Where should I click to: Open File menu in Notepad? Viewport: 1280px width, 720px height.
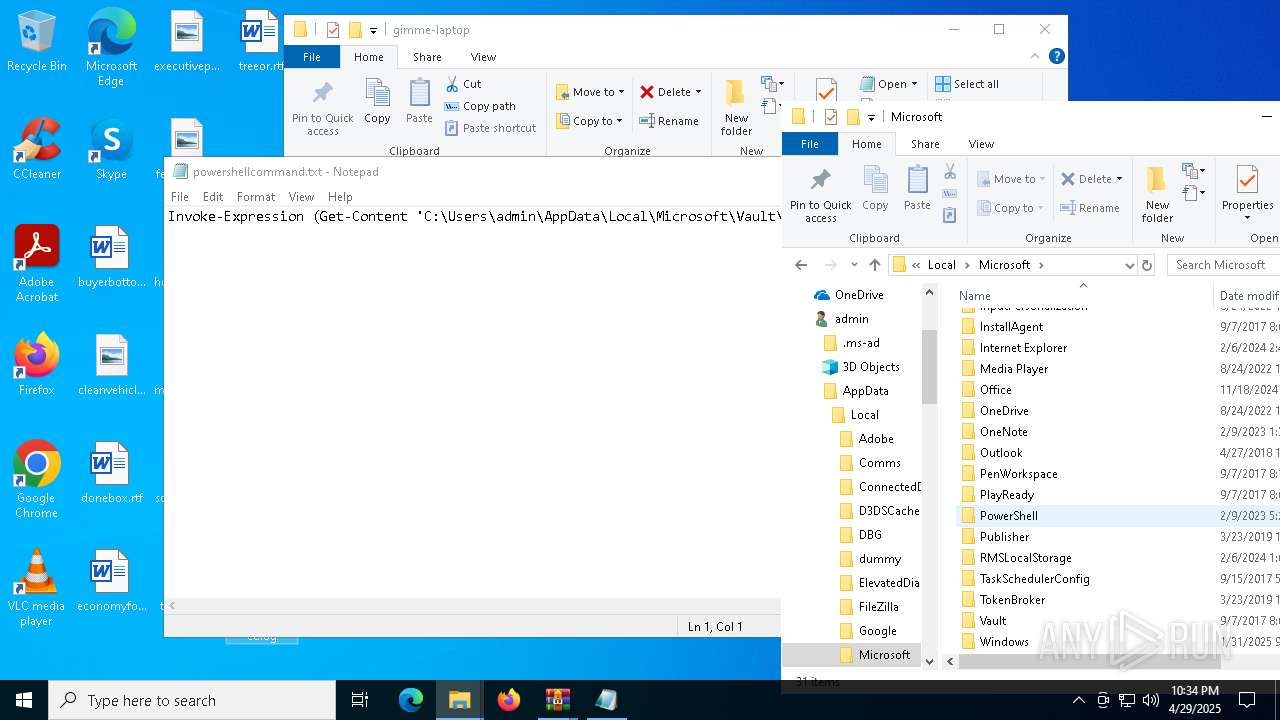click(x=180, y=197)
